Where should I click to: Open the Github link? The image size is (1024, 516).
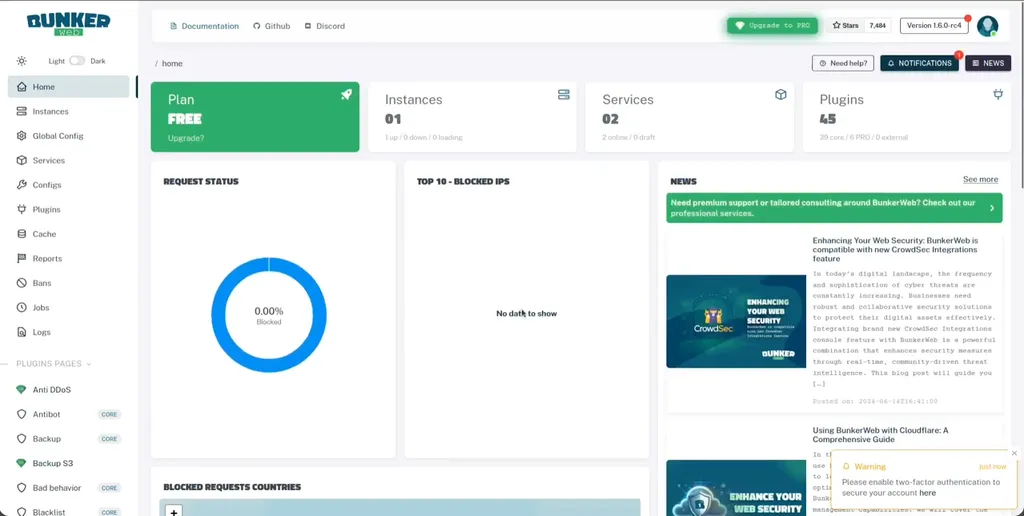point(272,26)
